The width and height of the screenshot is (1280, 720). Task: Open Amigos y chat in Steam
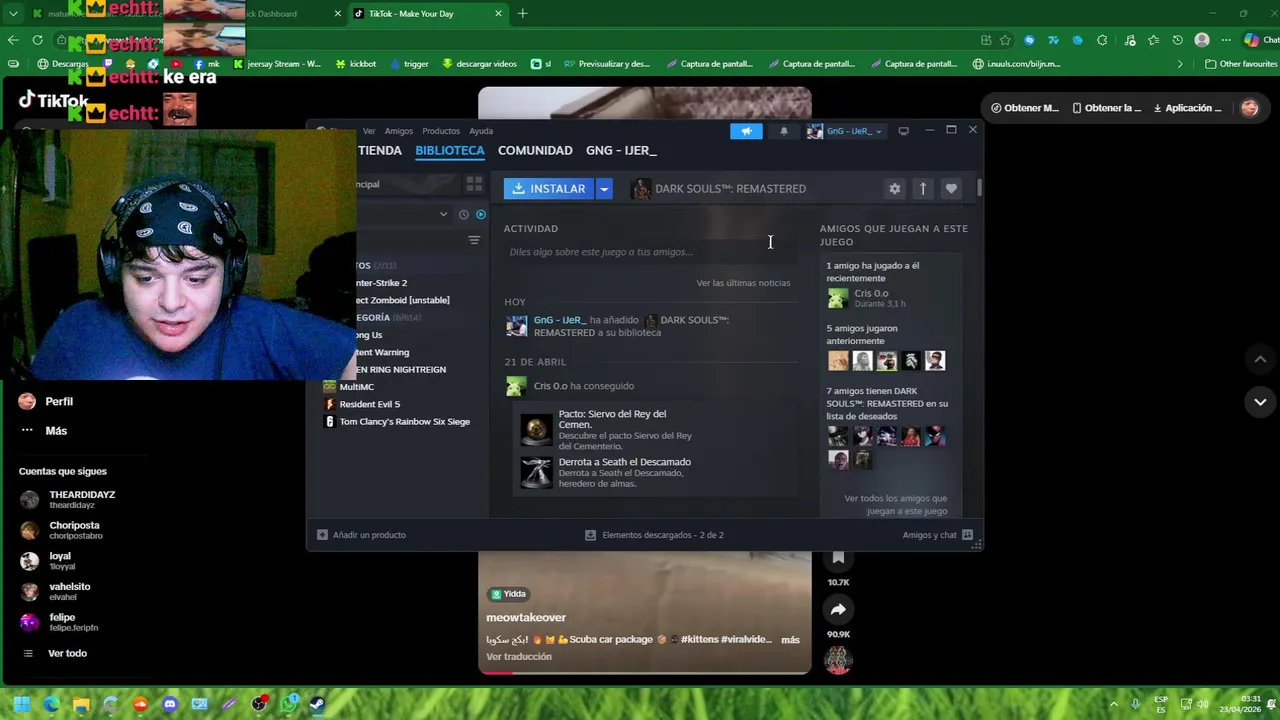click(938, 535)
